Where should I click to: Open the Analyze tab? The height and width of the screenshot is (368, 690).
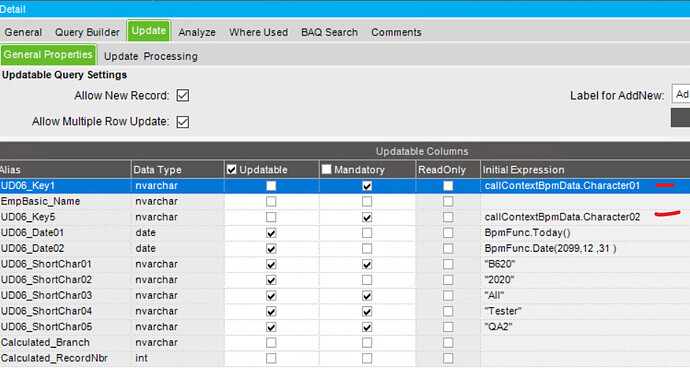point(197,32)
